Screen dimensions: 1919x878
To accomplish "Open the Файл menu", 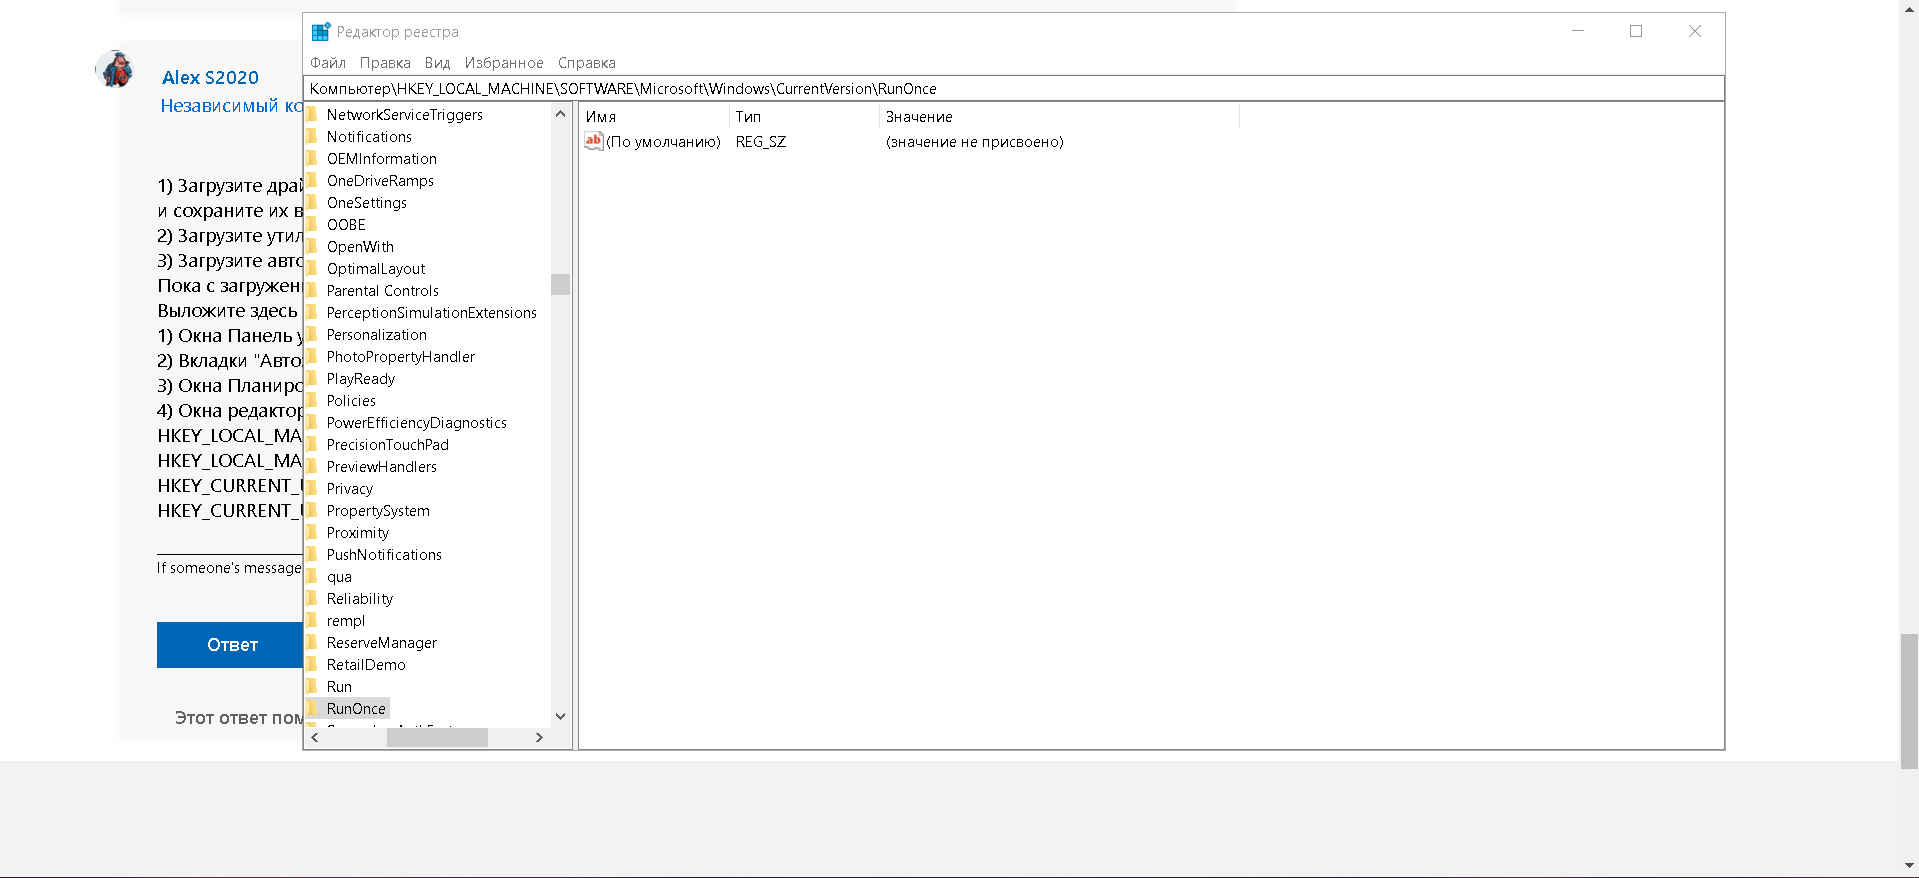I will coord(328,63).
